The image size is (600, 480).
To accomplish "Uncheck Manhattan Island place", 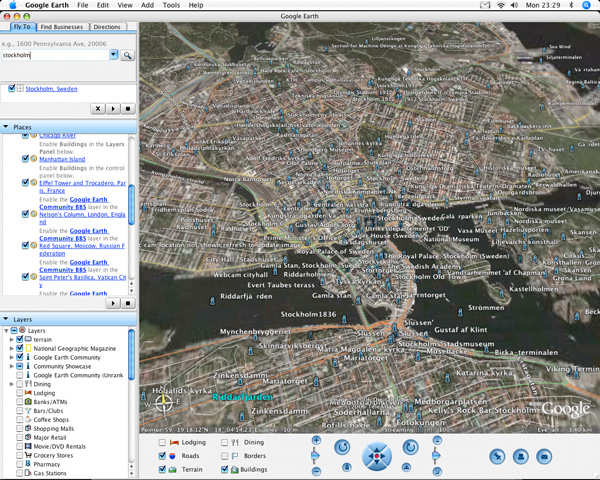I will (25, 158).
